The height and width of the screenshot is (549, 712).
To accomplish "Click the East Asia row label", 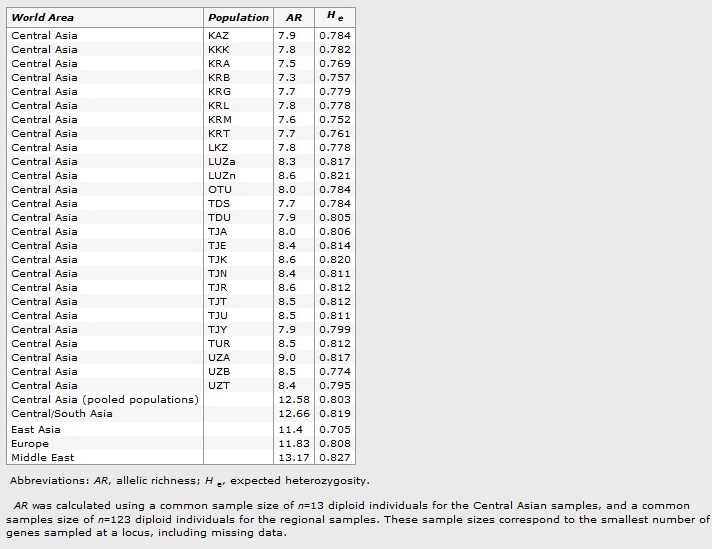I will pos(35,430).
